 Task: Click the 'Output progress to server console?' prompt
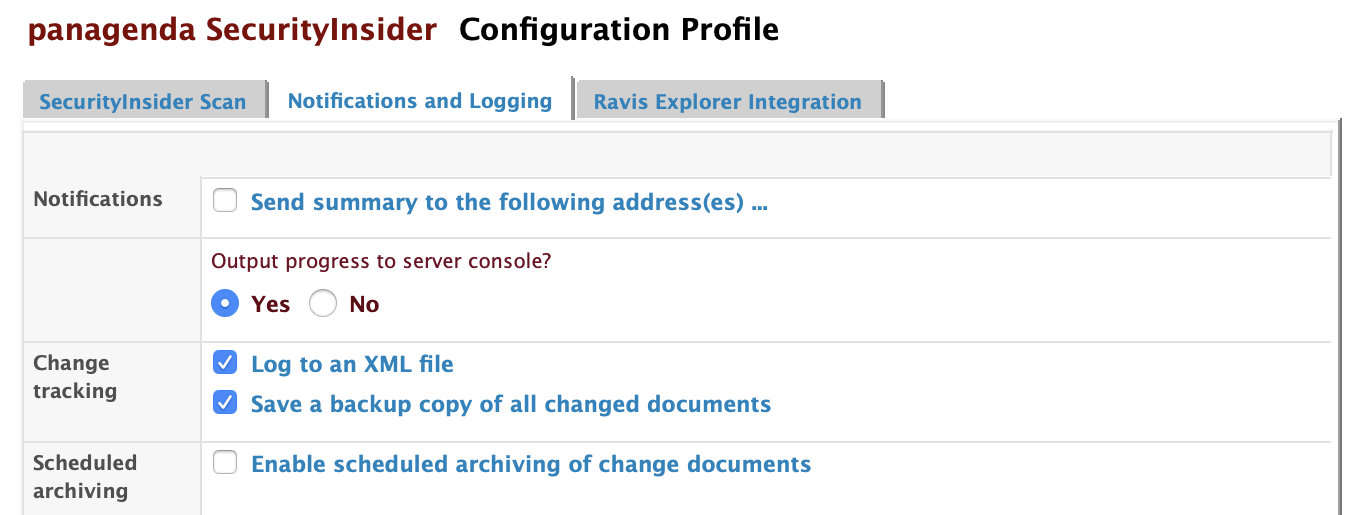click(380, 261)
